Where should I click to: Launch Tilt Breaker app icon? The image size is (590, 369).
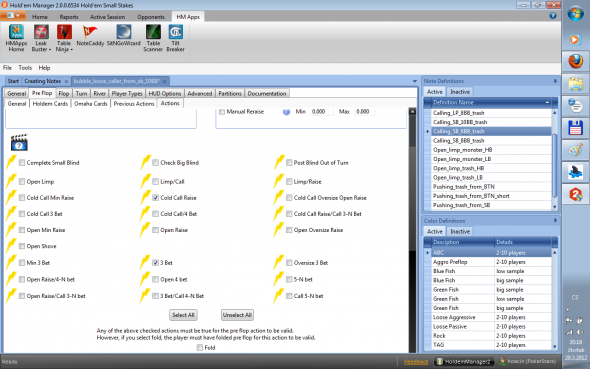click(x=175, y=32)
